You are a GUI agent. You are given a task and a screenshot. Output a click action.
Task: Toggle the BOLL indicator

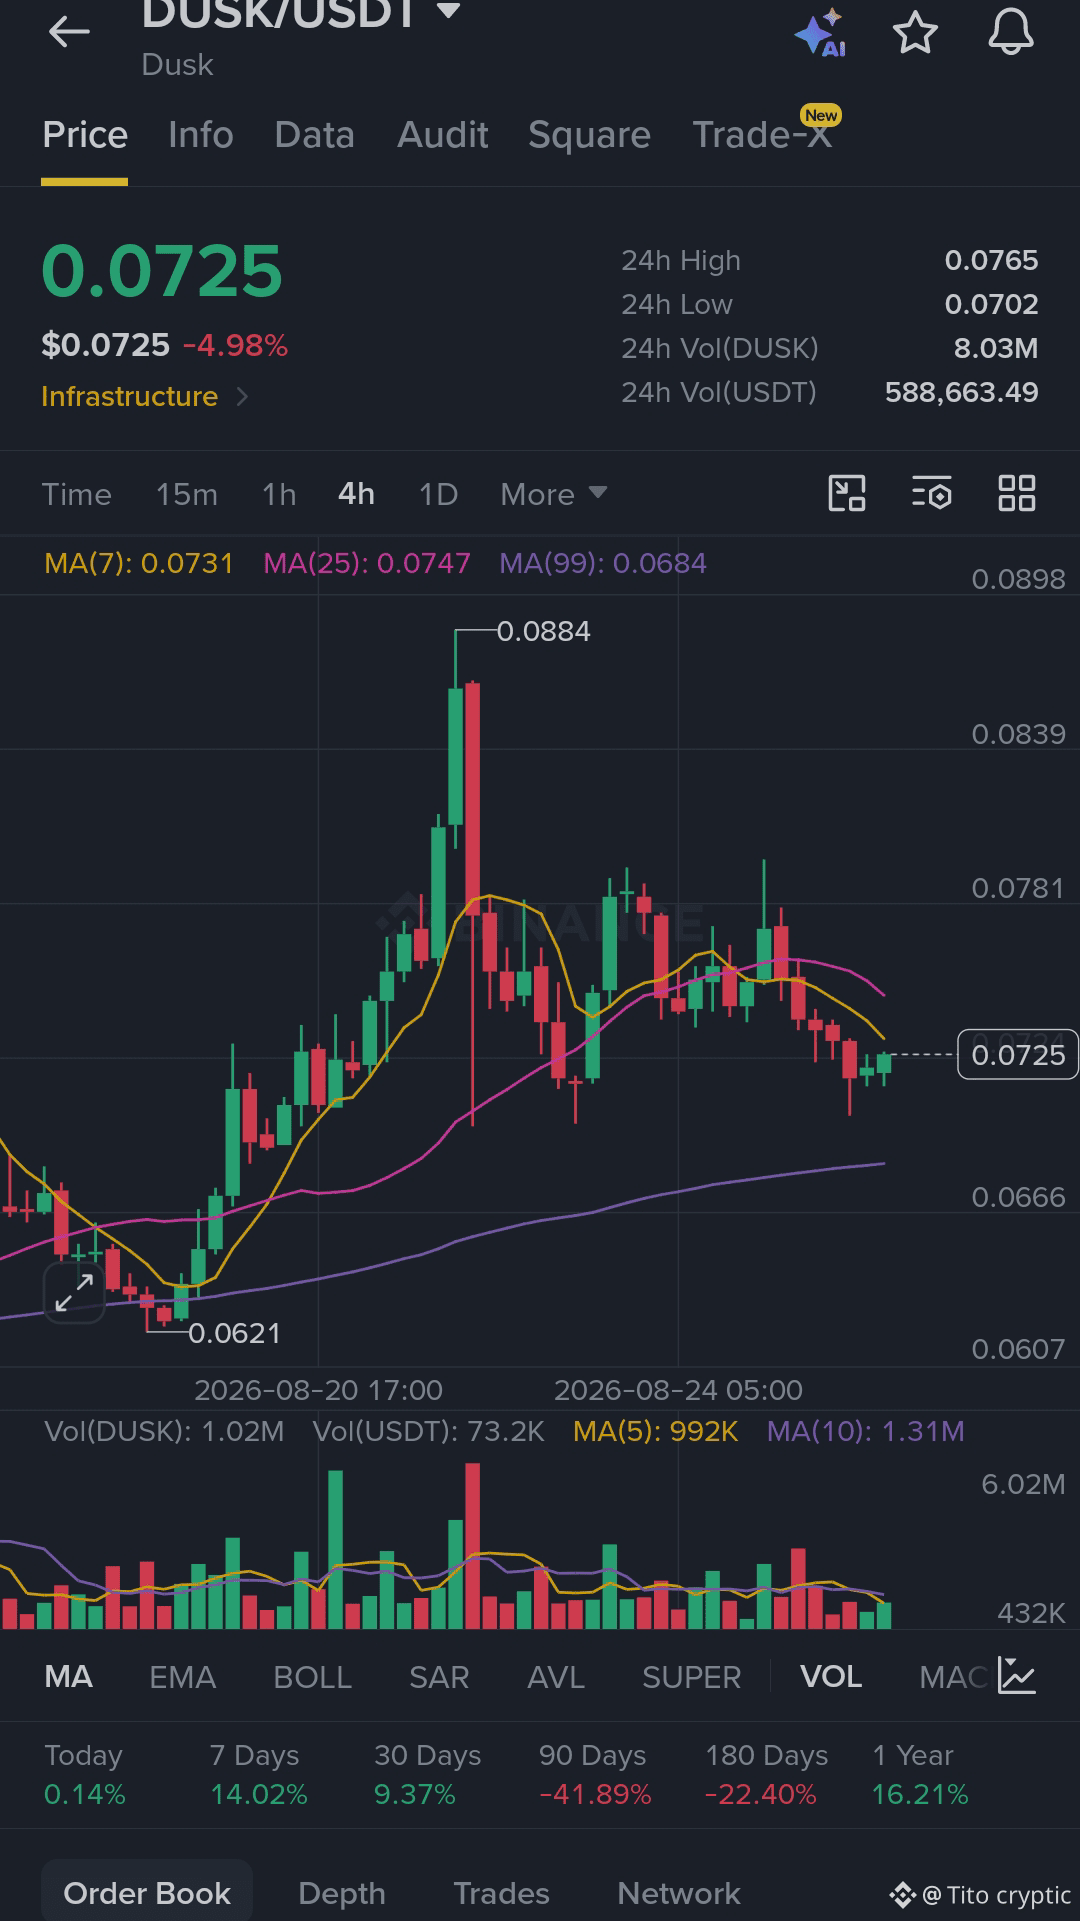312,1677
